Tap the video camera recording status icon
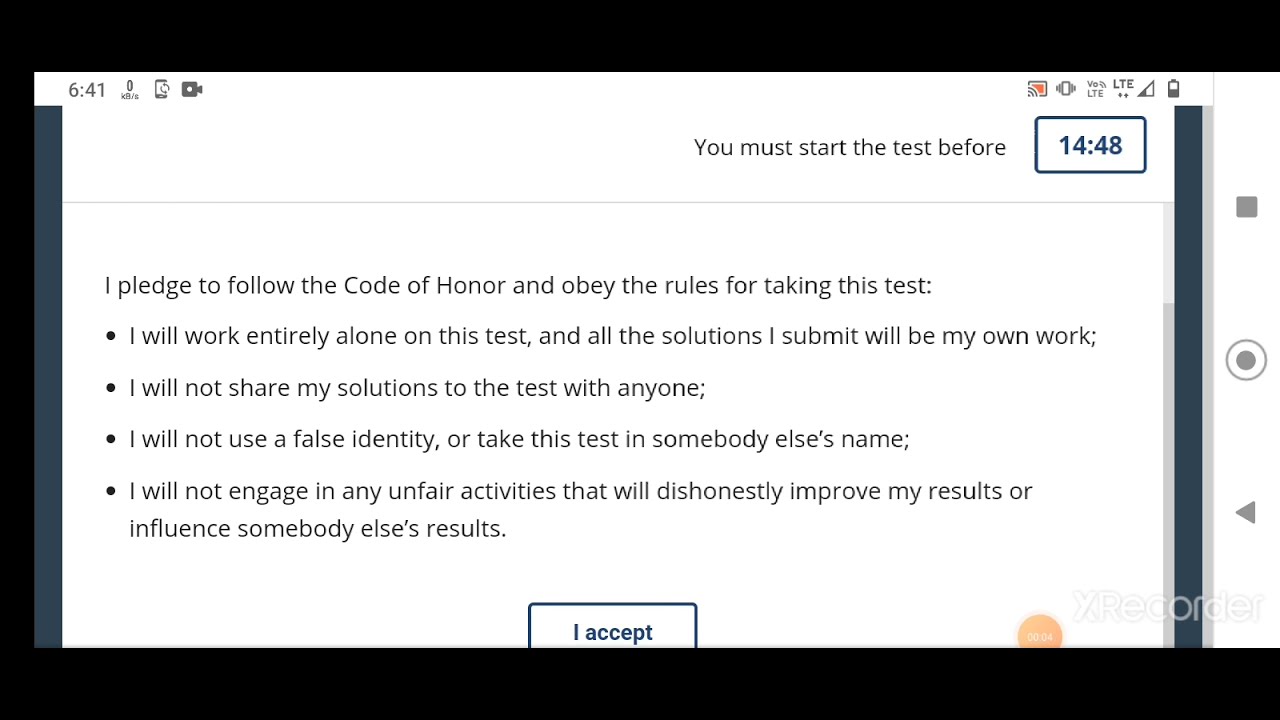The height and width of the screenshot is (720, 1280). 192,90
